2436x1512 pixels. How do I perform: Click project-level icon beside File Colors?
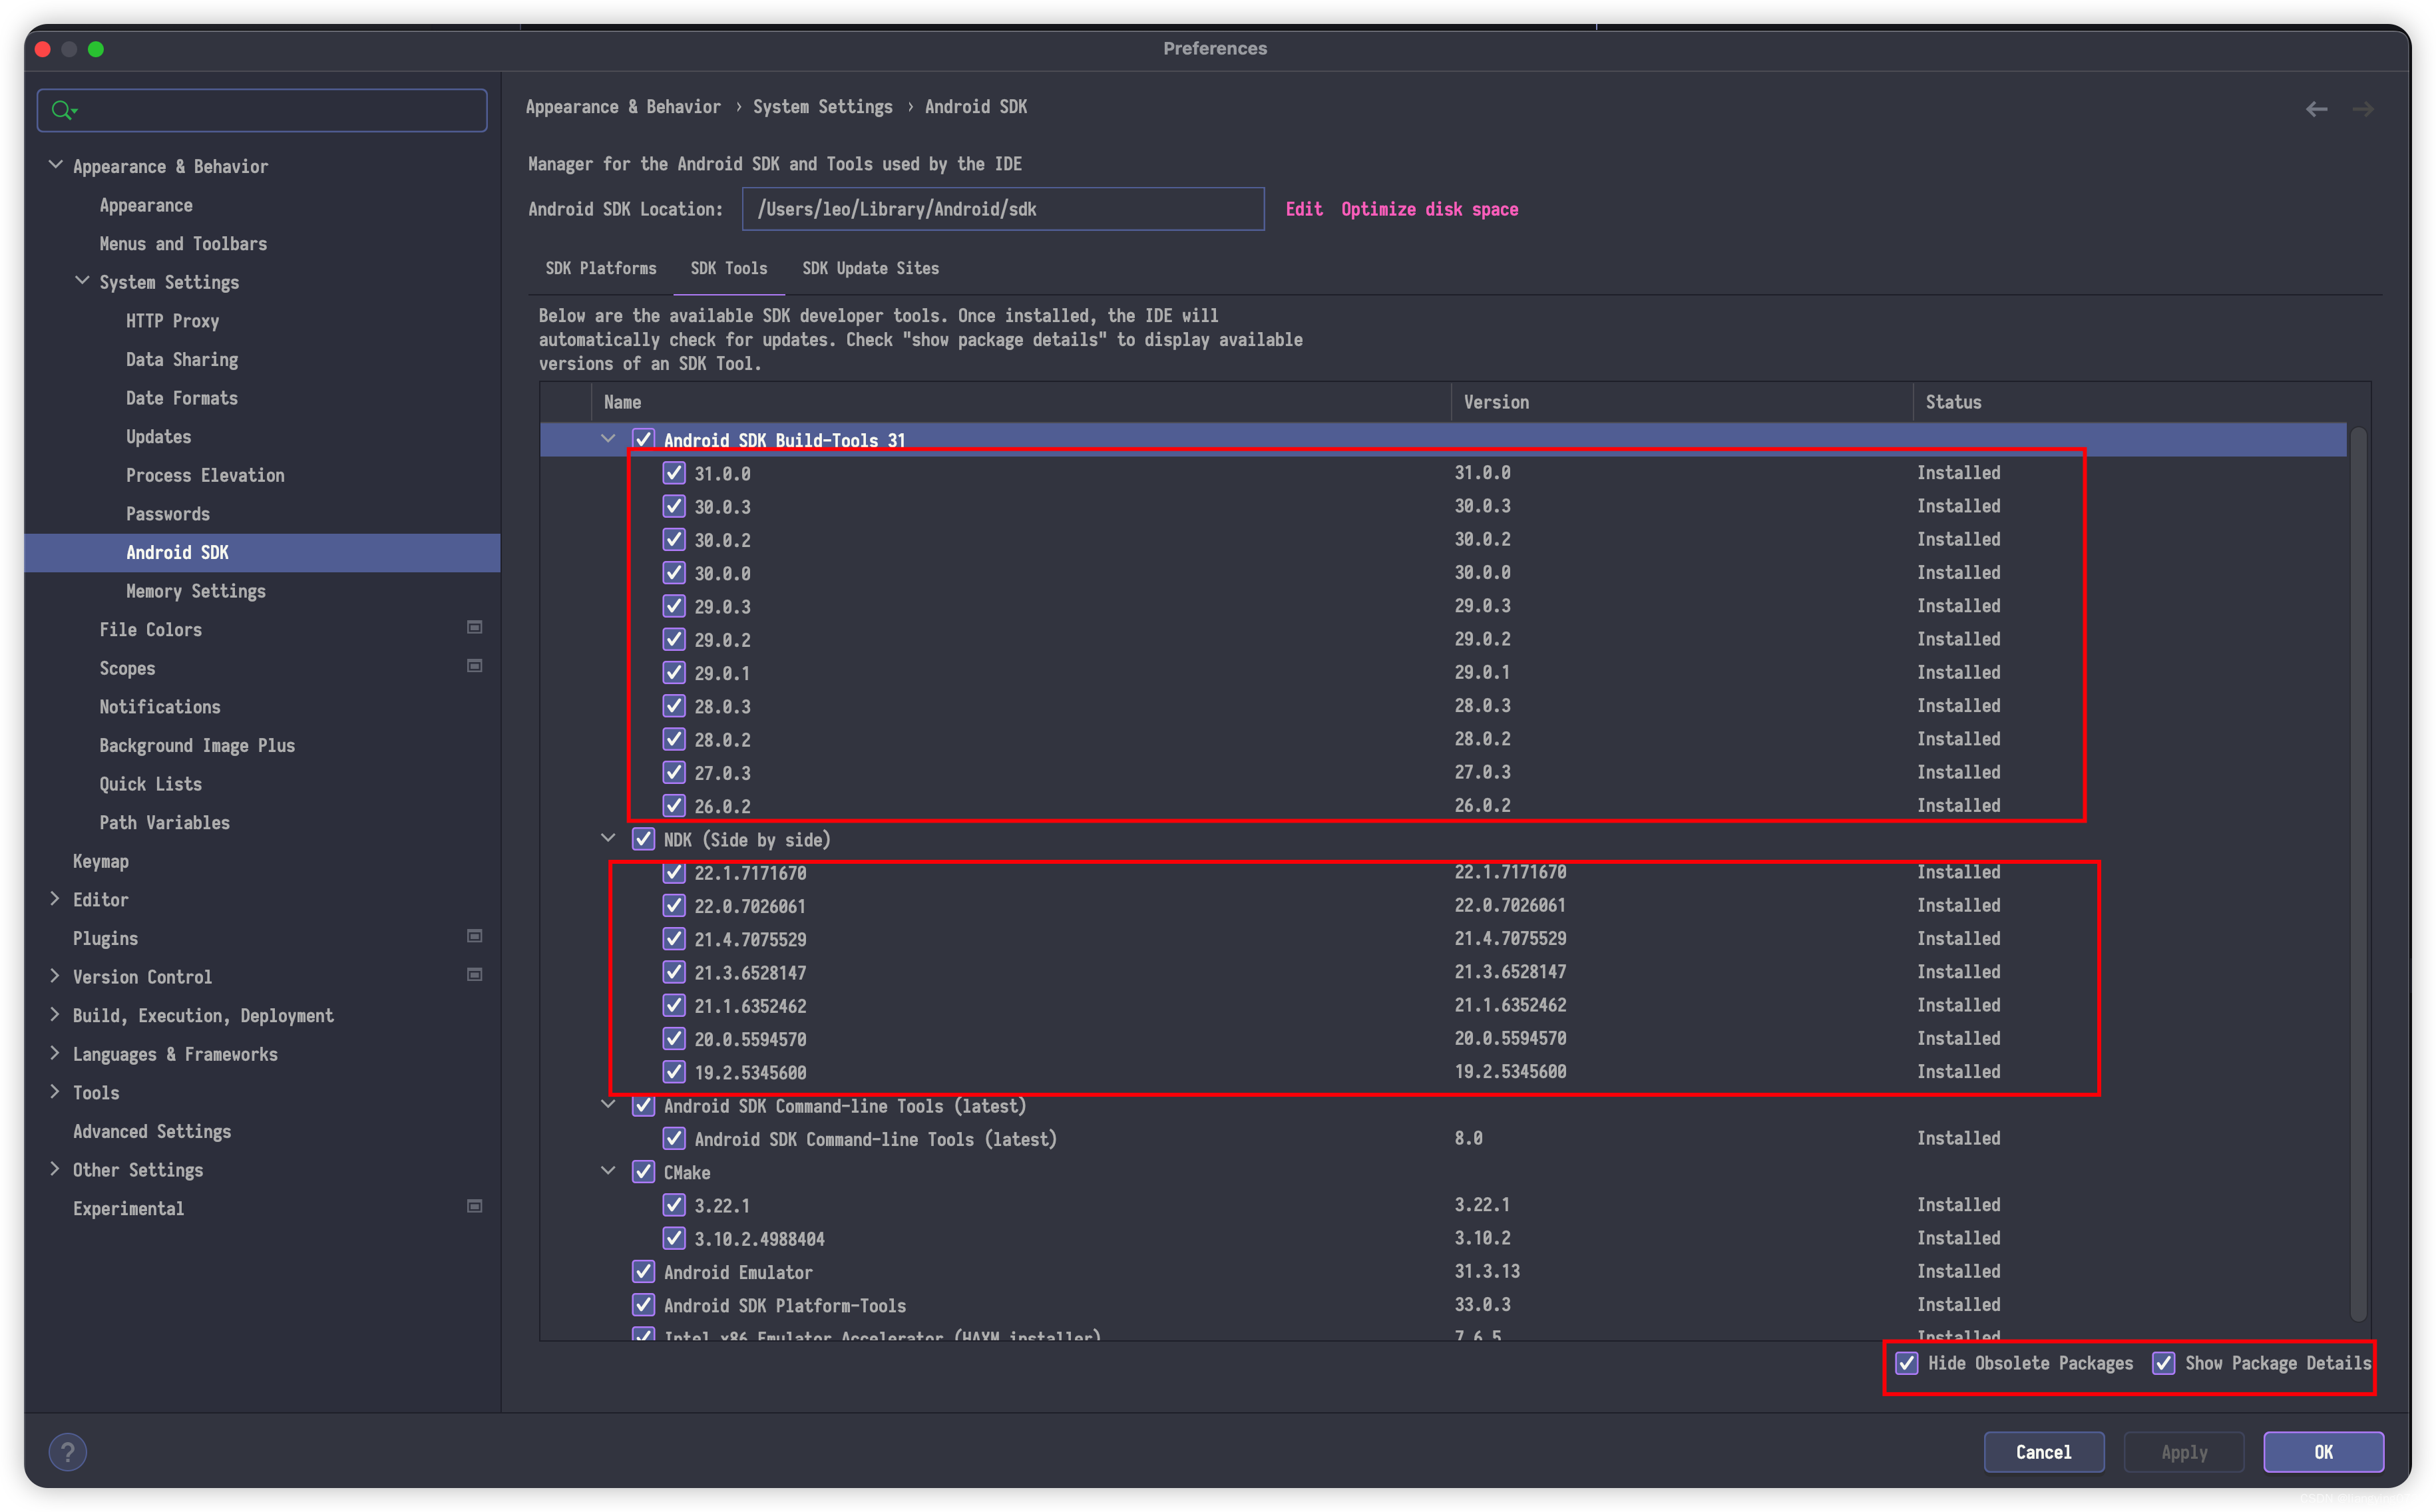pyautogui.click(x=475, y=627)
